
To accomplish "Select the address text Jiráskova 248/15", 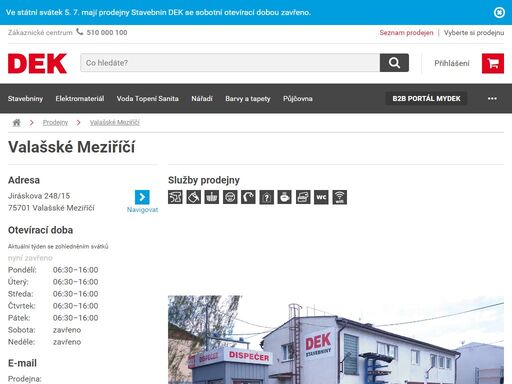I will [x=39, y=196].
